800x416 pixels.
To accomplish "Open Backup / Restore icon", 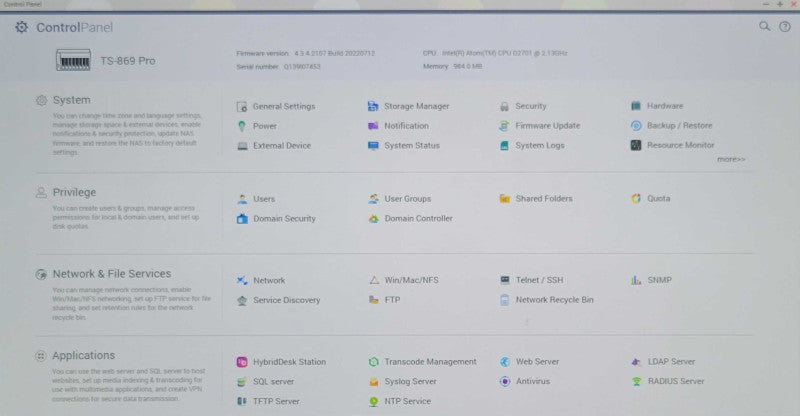I will click(x=636, y=126).
